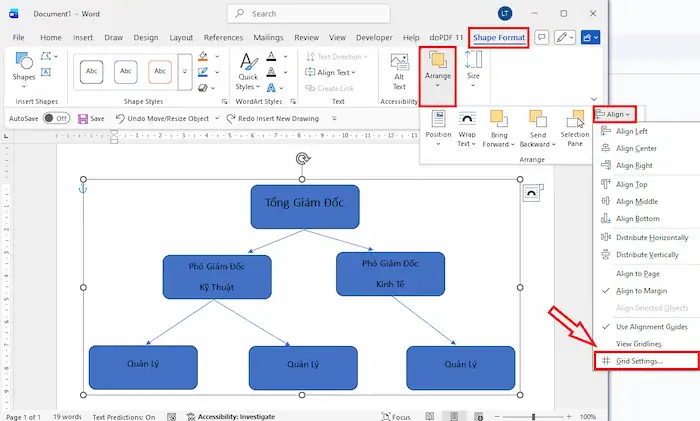The height and width of the screenshot is (421, 700).
Task: Open the Shapes gallery icon
Action: (23, 64)
